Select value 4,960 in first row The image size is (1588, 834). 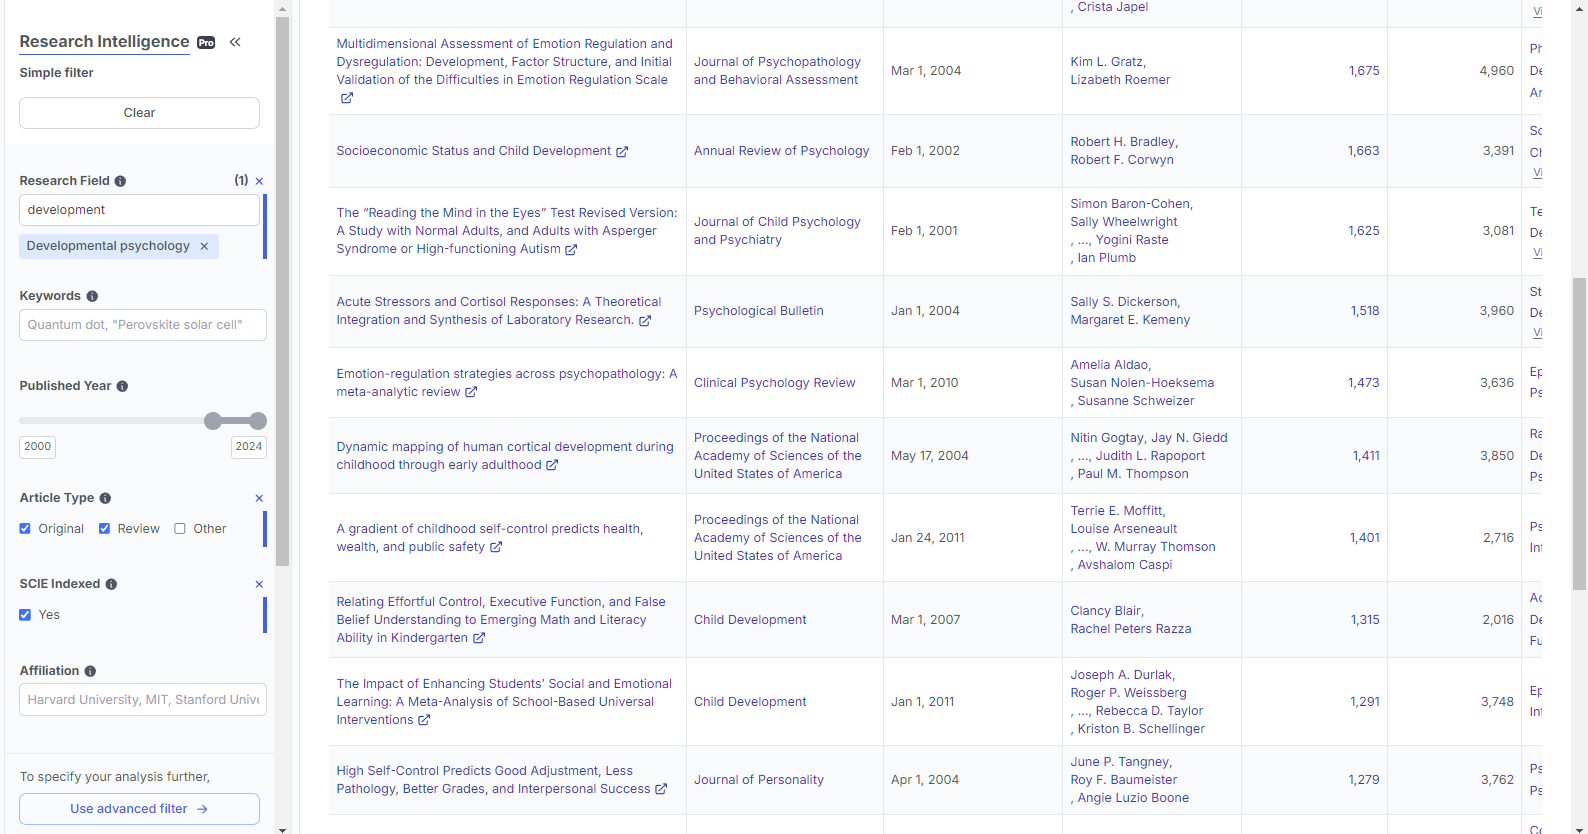(x=1497, y=71)
